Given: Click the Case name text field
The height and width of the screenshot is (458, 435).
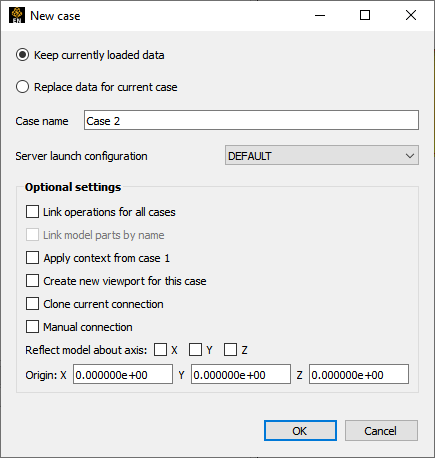Looking at the screenshot, I should tap(251, 120).
